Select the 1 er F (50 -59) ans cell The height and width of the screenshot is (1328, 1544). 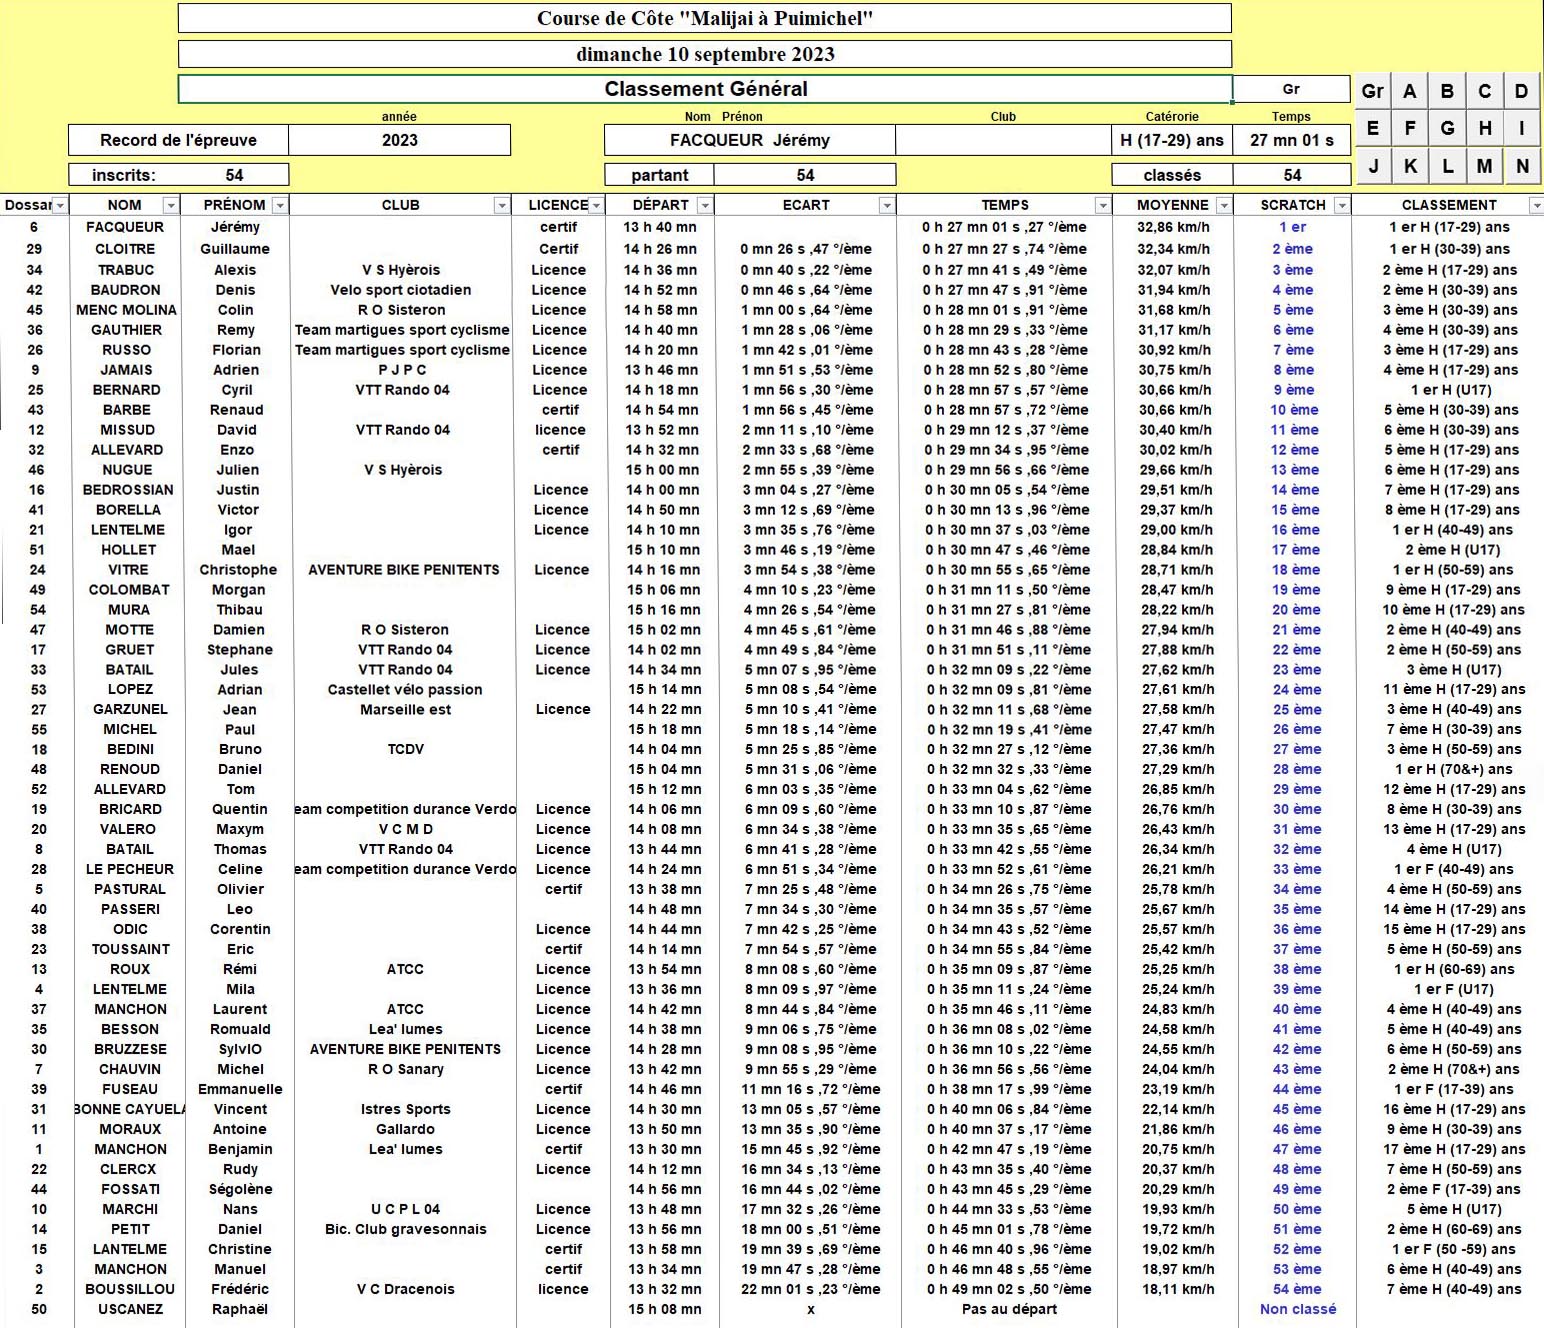tap(1454, 1249)
